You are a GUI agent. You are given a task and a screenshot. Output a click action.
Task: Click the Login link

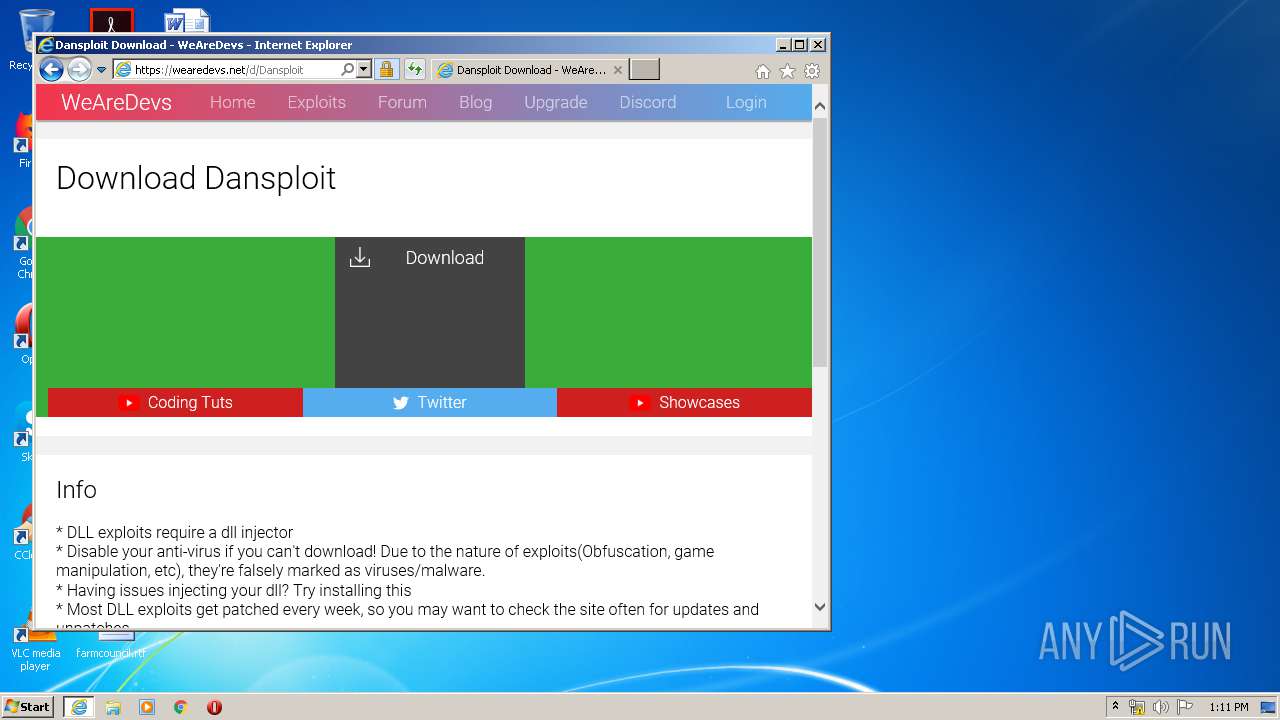pos(746,102)
